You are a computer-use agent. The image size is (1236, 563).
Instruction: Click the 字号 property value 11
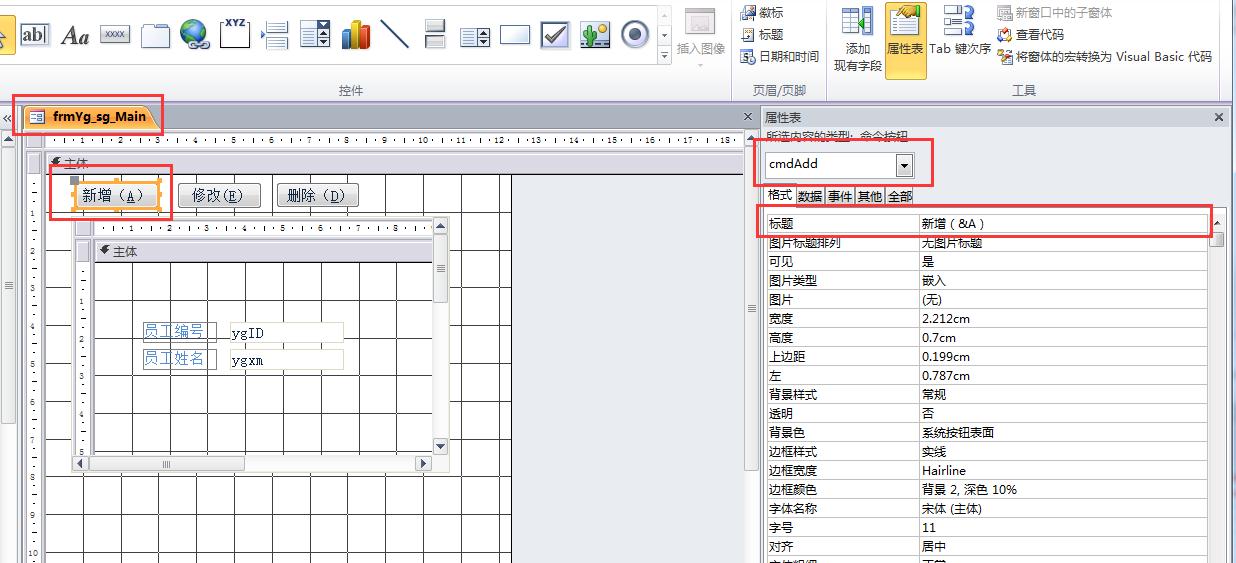(x=1063, y=528)
